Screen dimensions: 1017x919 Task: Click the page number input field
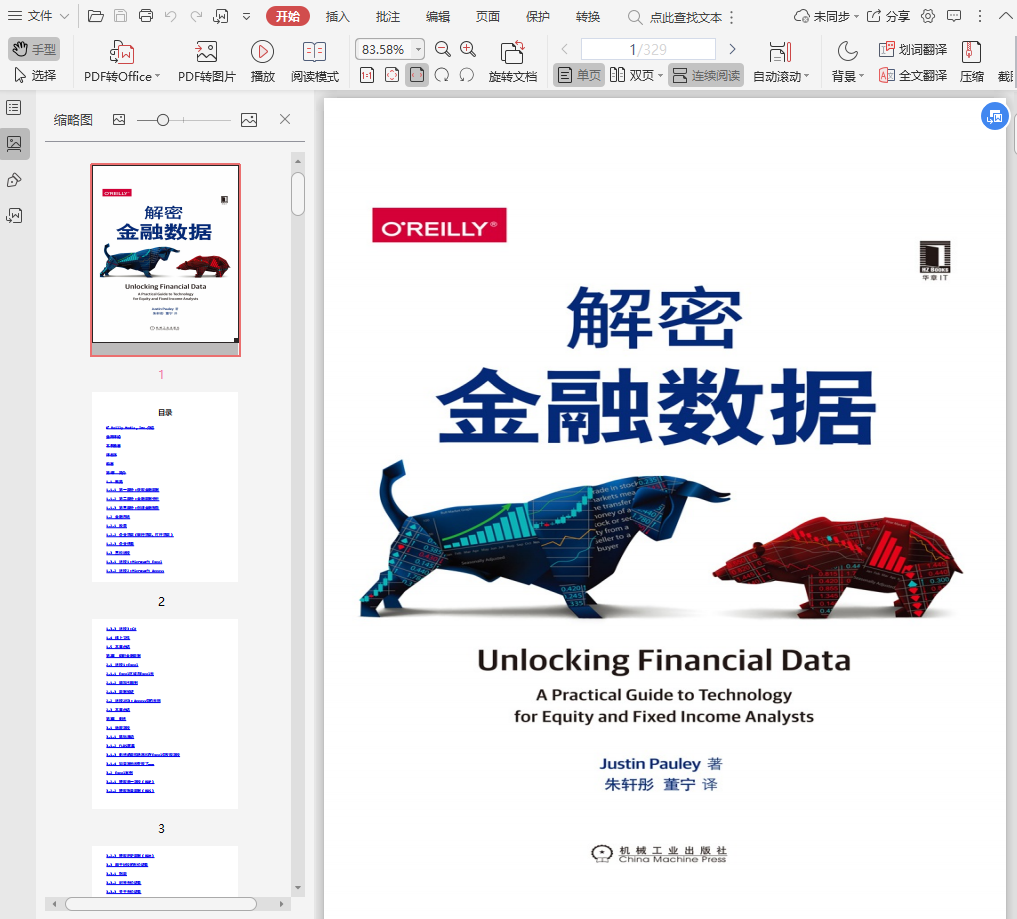click(648, 49)
